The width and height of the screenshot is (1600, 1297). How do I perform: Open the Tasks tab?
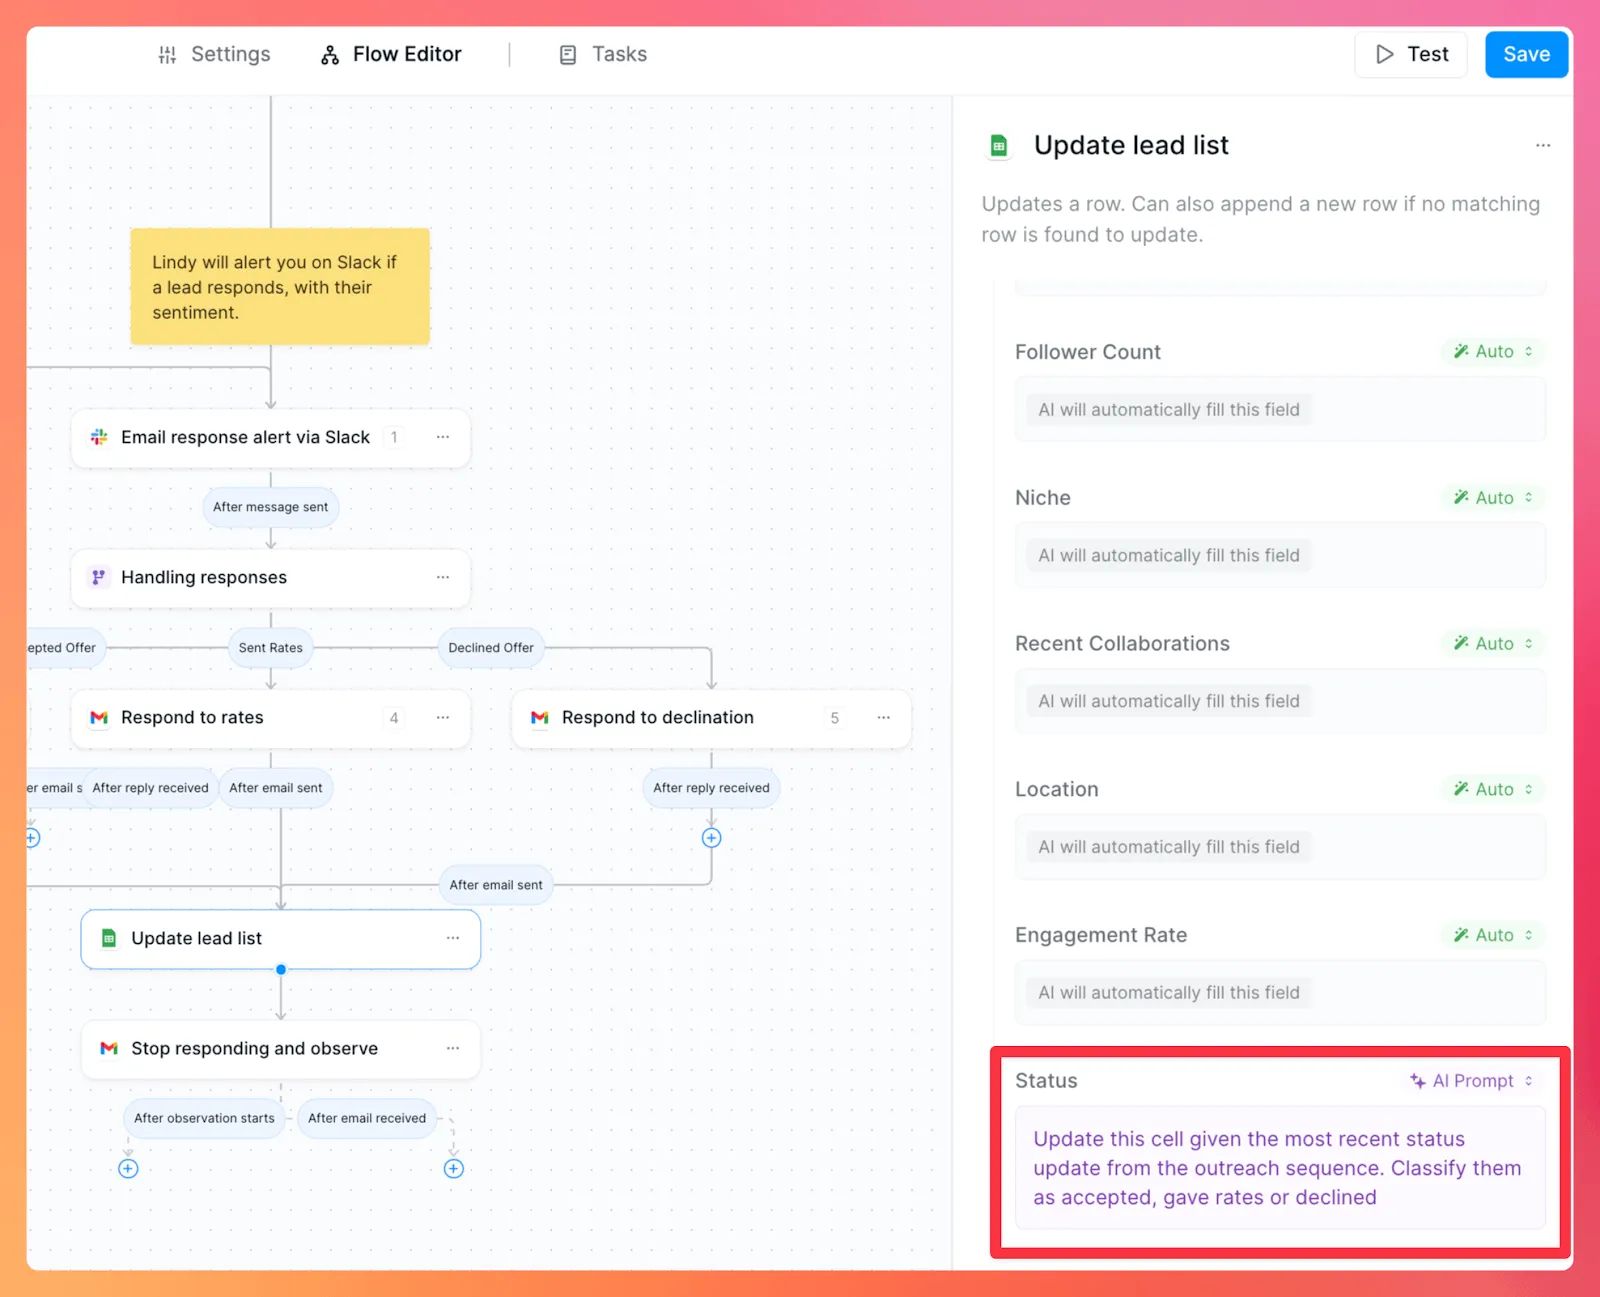(x=602, y=54)
